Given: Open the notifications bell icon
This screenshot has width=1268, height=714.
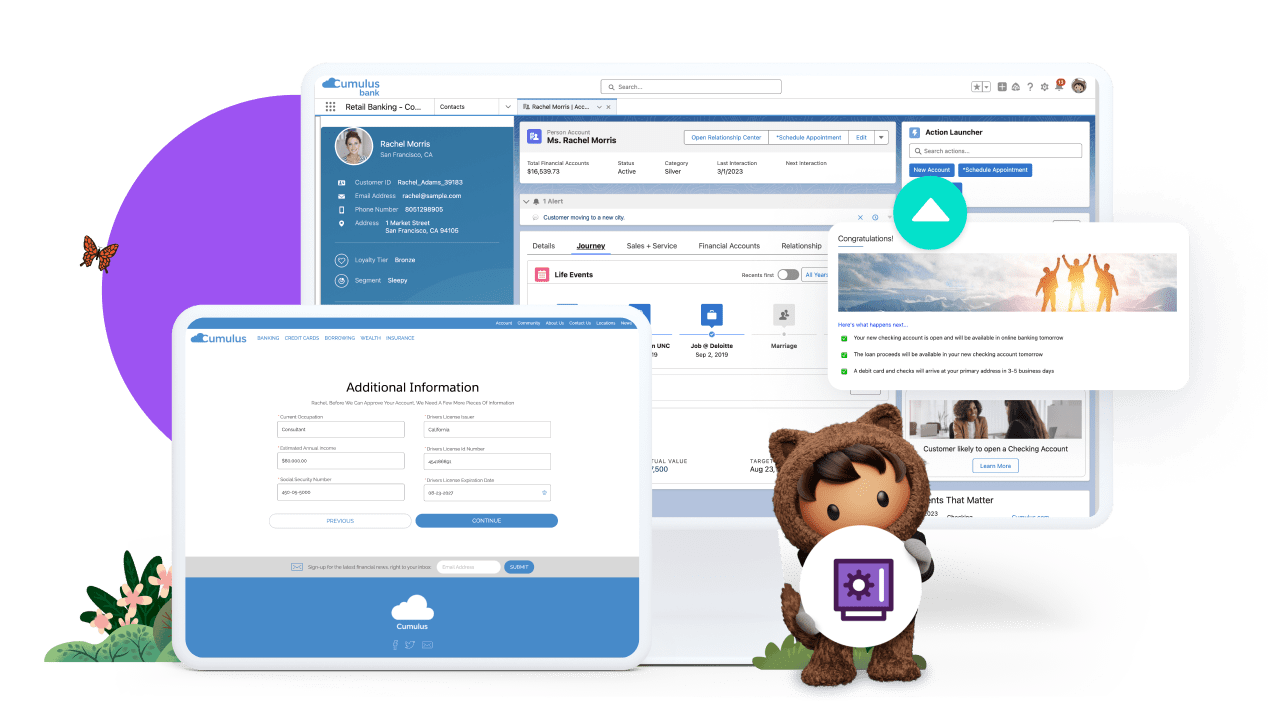Looking at the screenshot, I should [x=1059, y=87].
